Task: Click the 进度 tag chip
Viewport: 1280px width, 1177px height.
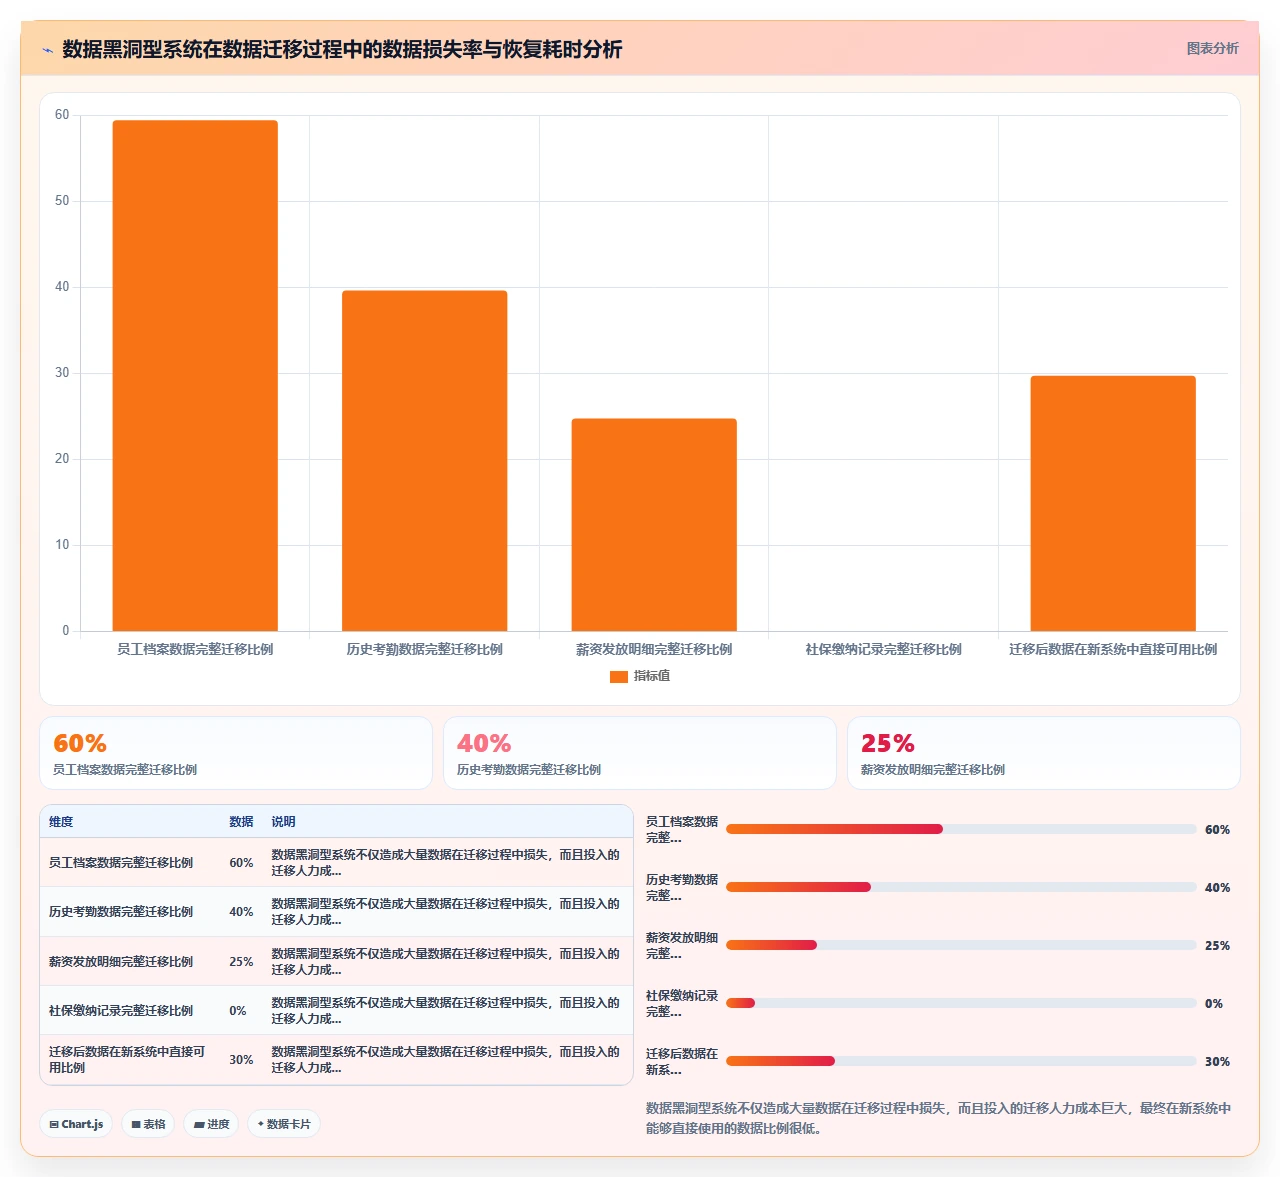Action: tap(211, 1124)
